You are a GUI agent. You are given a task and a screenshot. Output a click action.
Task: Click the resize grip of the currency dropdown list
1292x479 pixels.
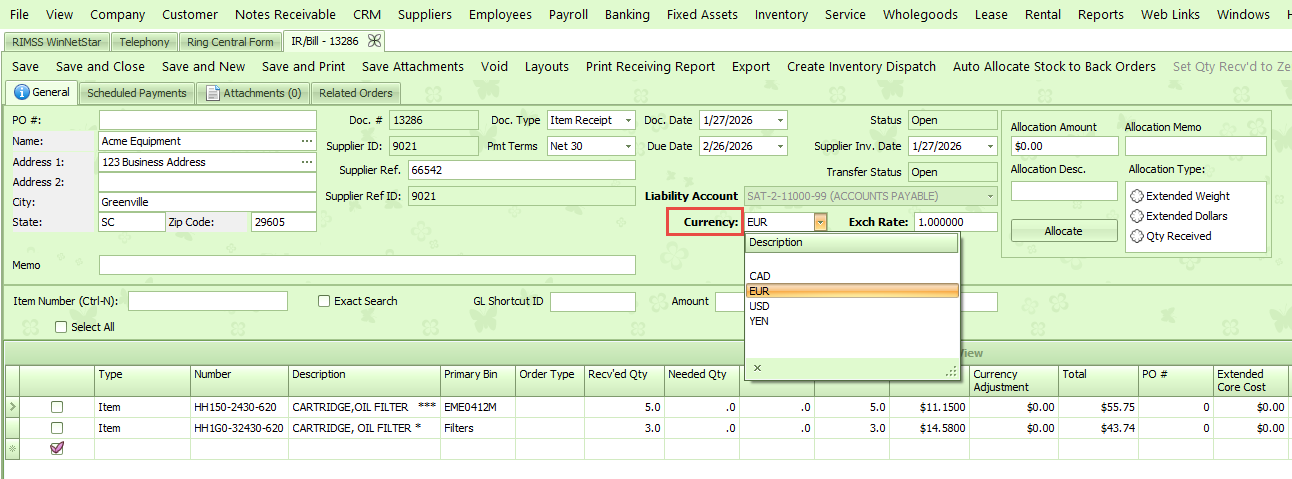(x=951, y=371)
